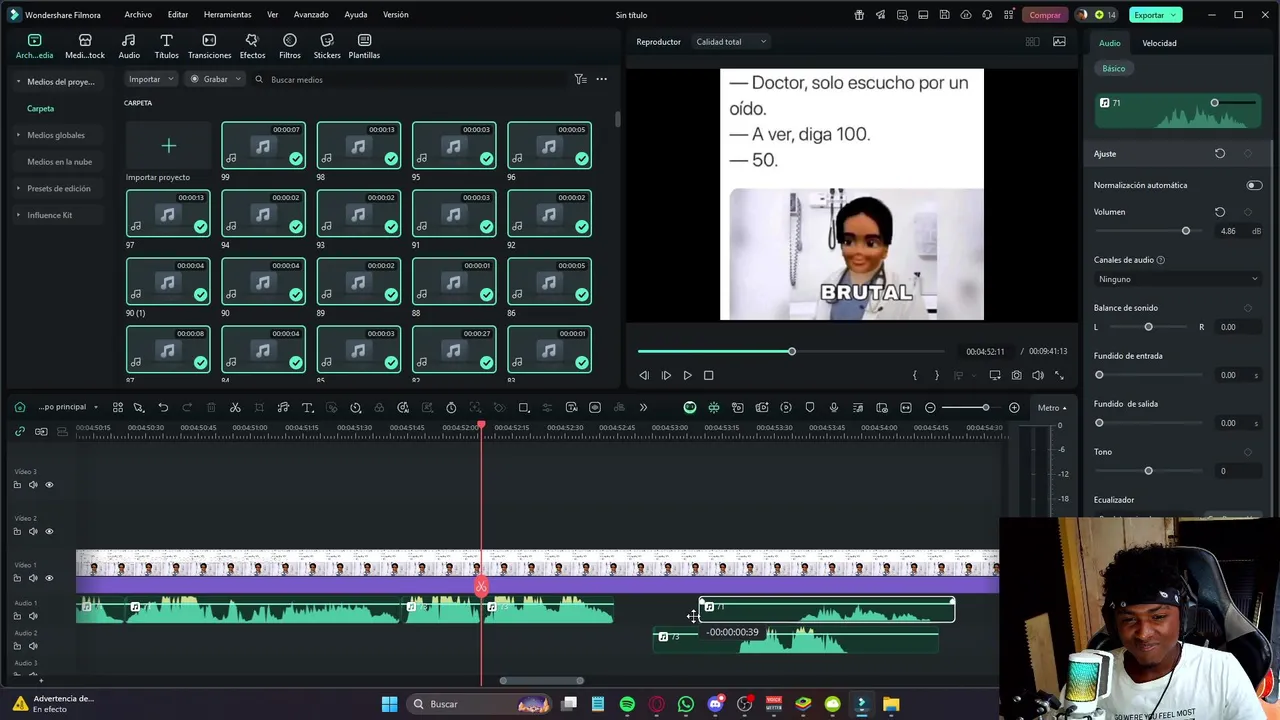Click the gift icon in title bar
This screenshot has width=1280, height=720.
(x=859, y=15)
